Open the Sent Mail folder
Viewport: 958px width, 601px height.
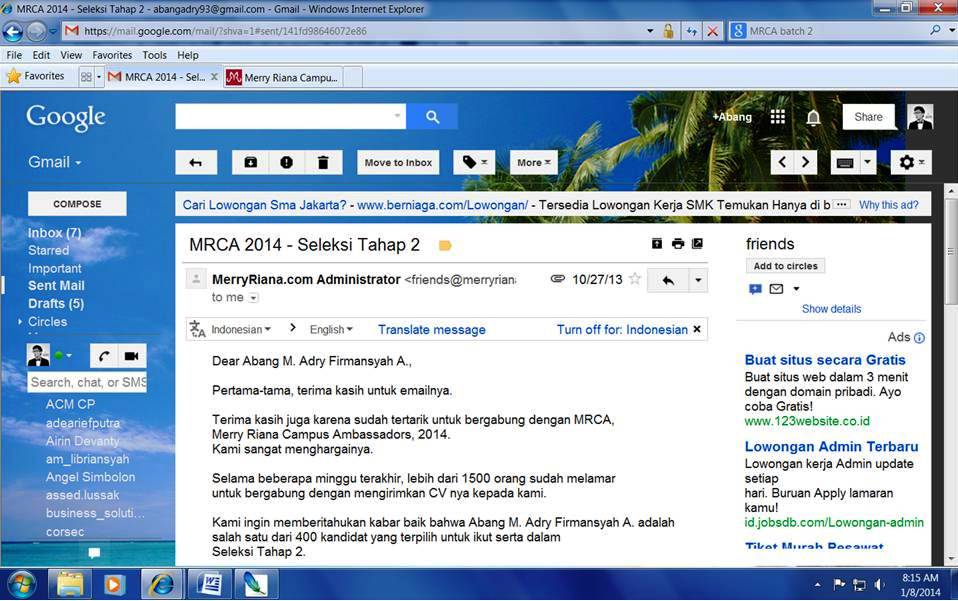click(56, 285)
